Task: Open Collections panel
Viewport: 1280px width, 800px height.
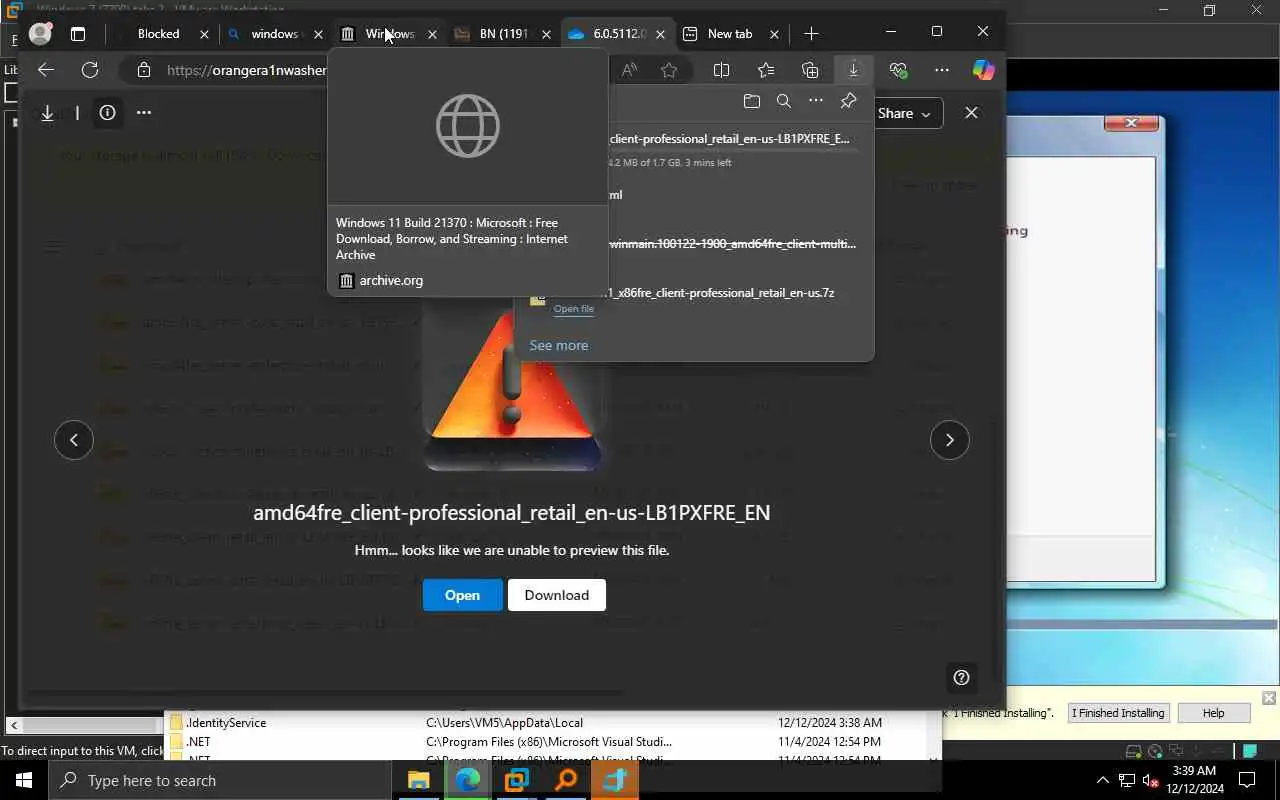Action: tap(810, 70)
